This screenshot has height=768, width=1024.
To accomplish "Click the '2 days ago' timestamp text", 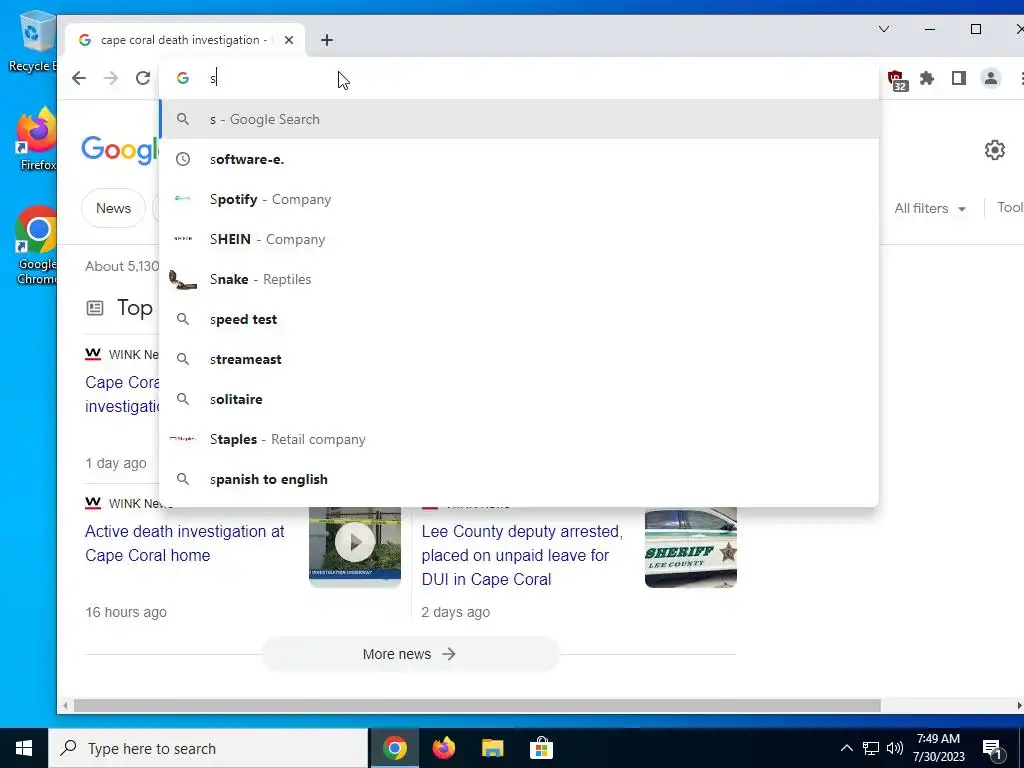I will pos(455,612).
